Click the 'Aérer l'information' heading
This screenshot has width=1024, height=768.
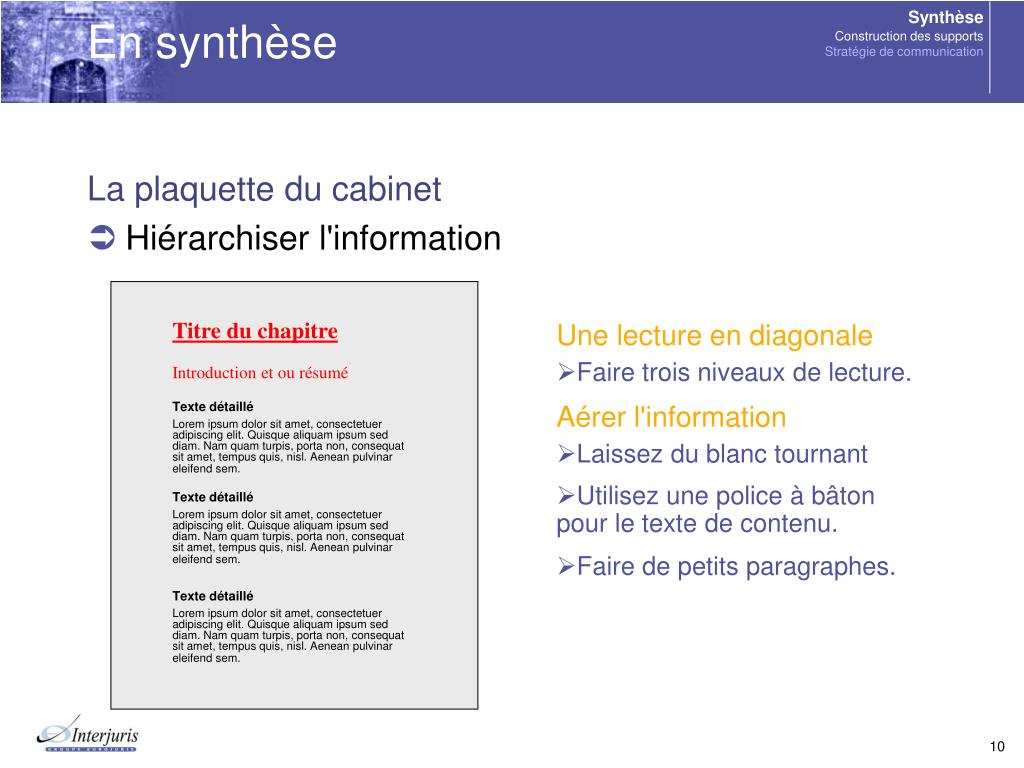(671, 417)
